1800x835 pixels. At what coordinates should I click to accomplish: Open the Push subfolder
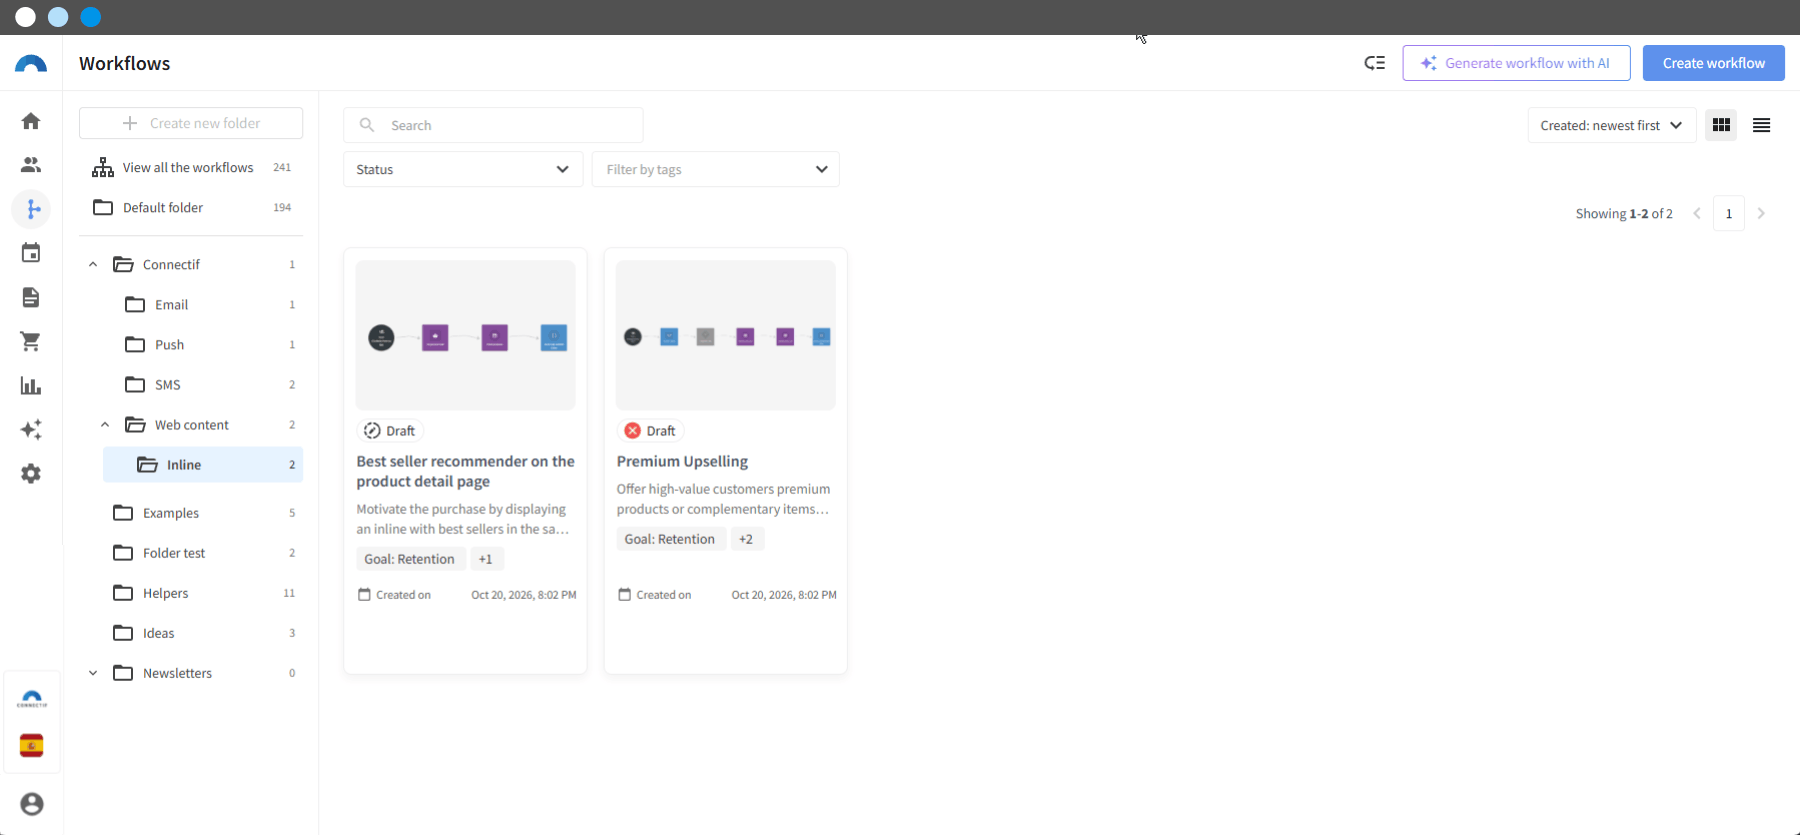[x=203, y=345]
